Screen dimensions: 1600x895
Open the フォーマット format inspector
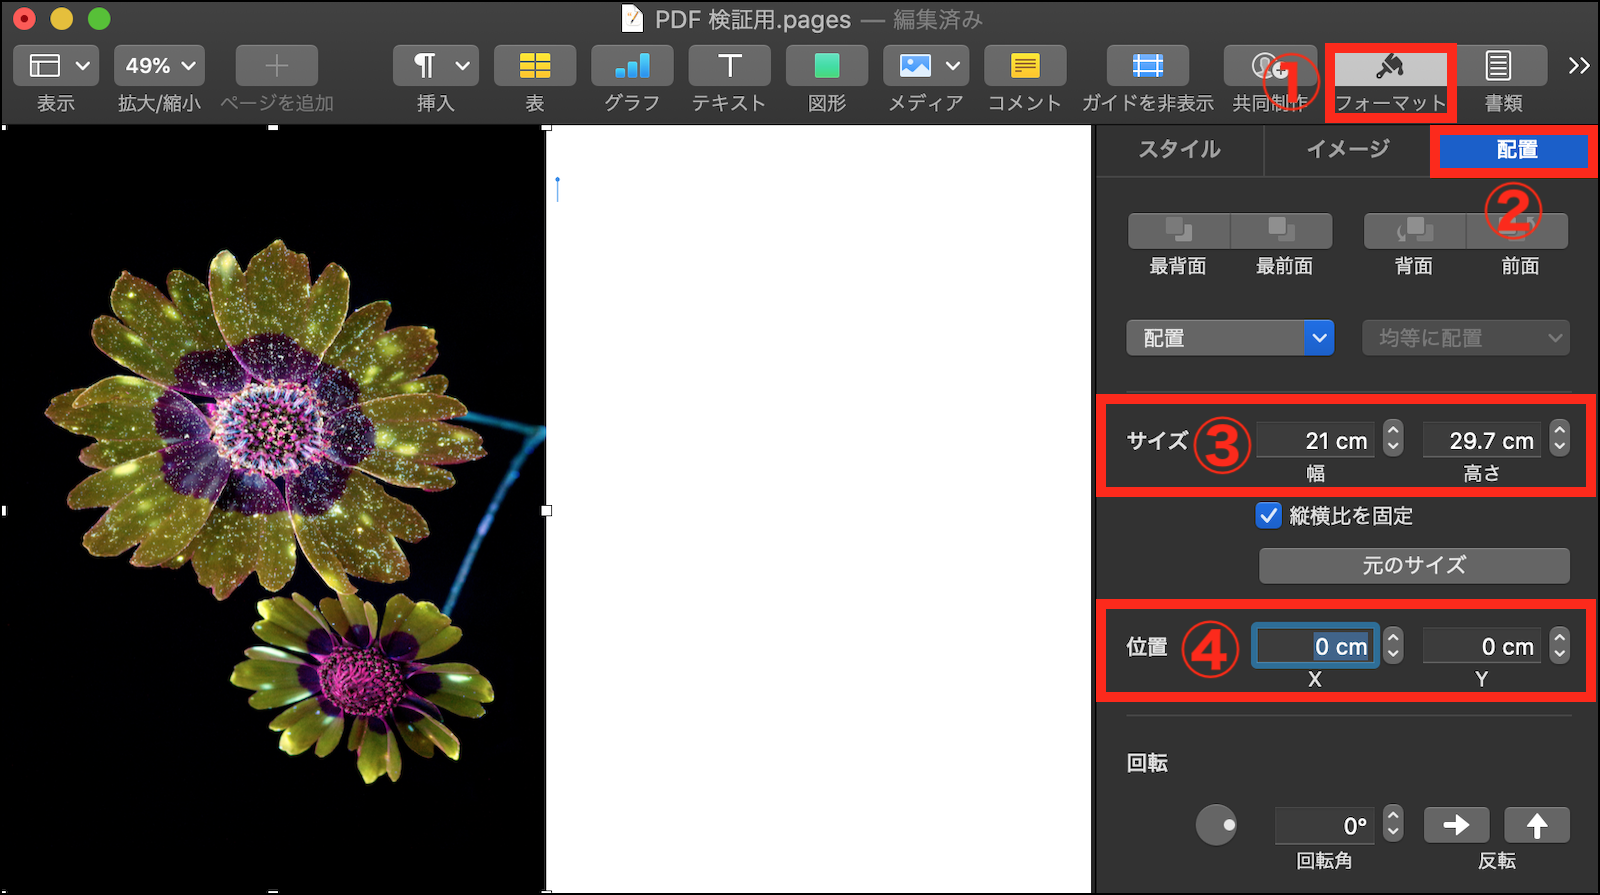coord(1390,68)
